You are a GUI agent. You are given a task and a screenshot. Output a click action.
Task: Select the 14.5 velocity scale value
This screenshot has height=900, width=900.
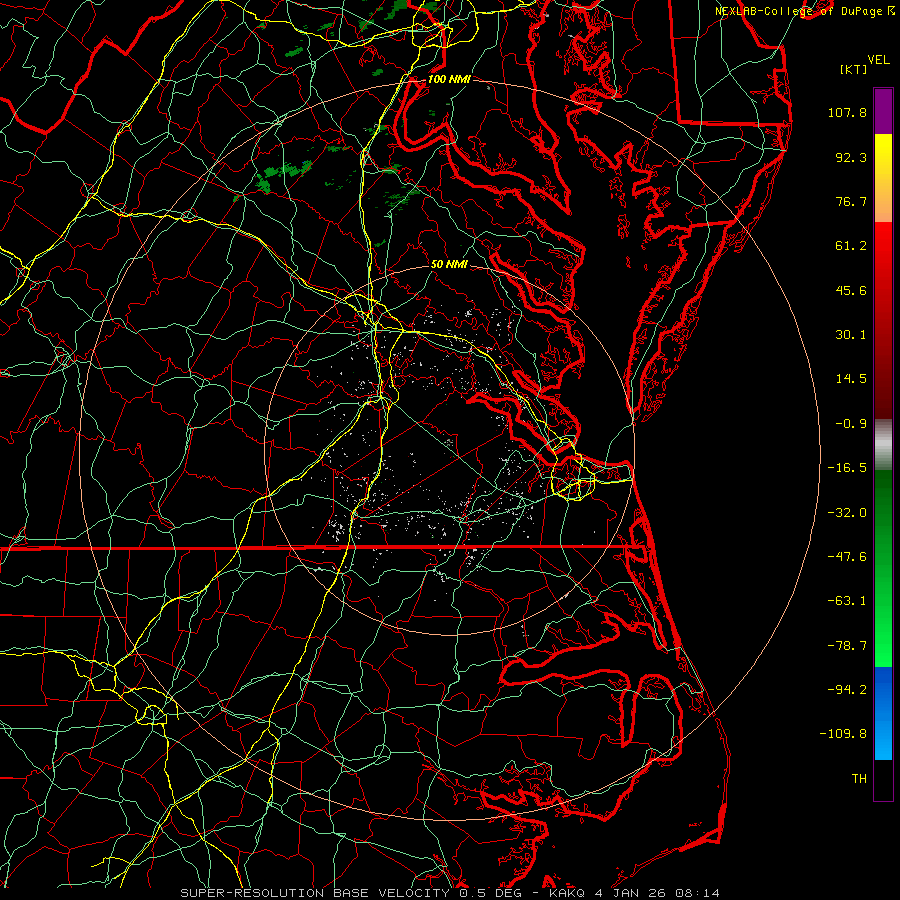851,379
